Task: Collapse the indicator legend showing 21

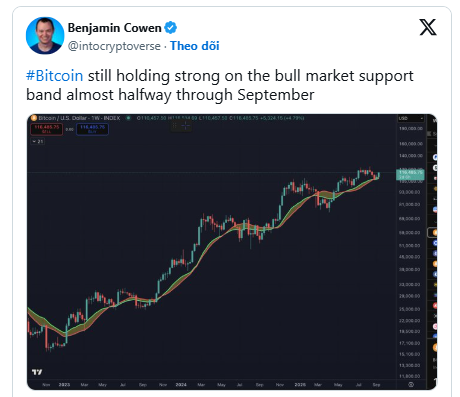Action: coord(38,141)
